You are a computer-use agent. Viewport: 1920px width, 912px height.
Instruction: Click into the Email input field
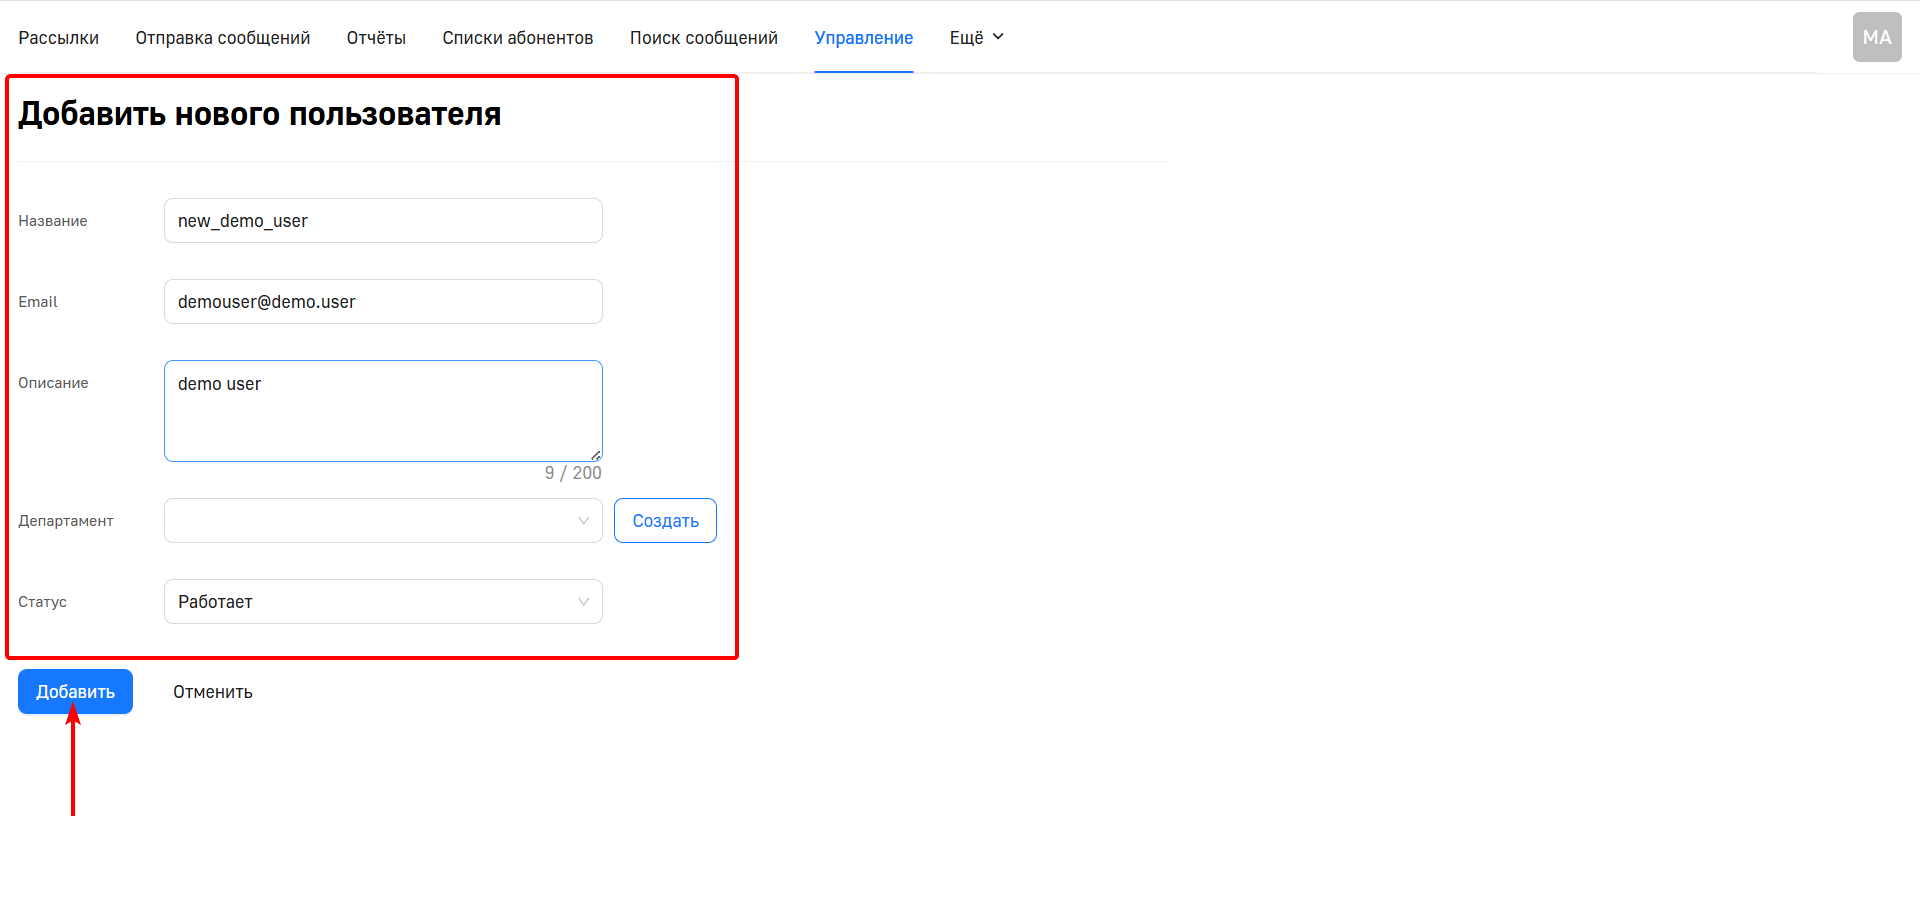pos(383,302)
